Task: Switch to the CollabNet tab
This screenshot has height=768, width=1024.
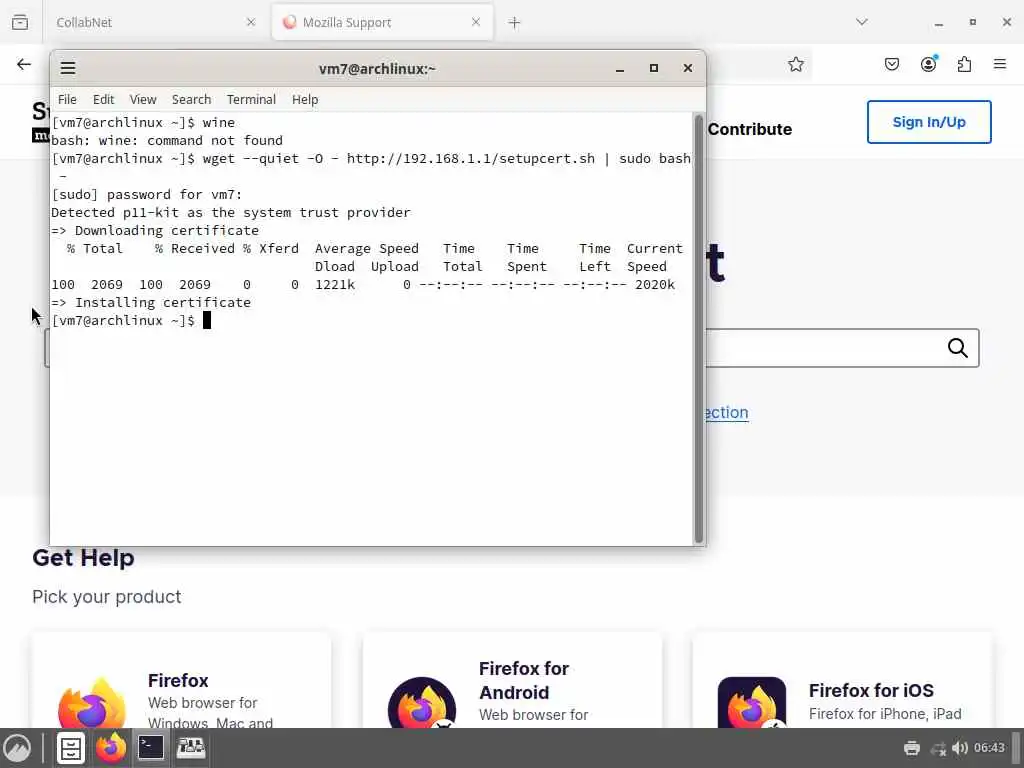Action: tap(155, 22)
